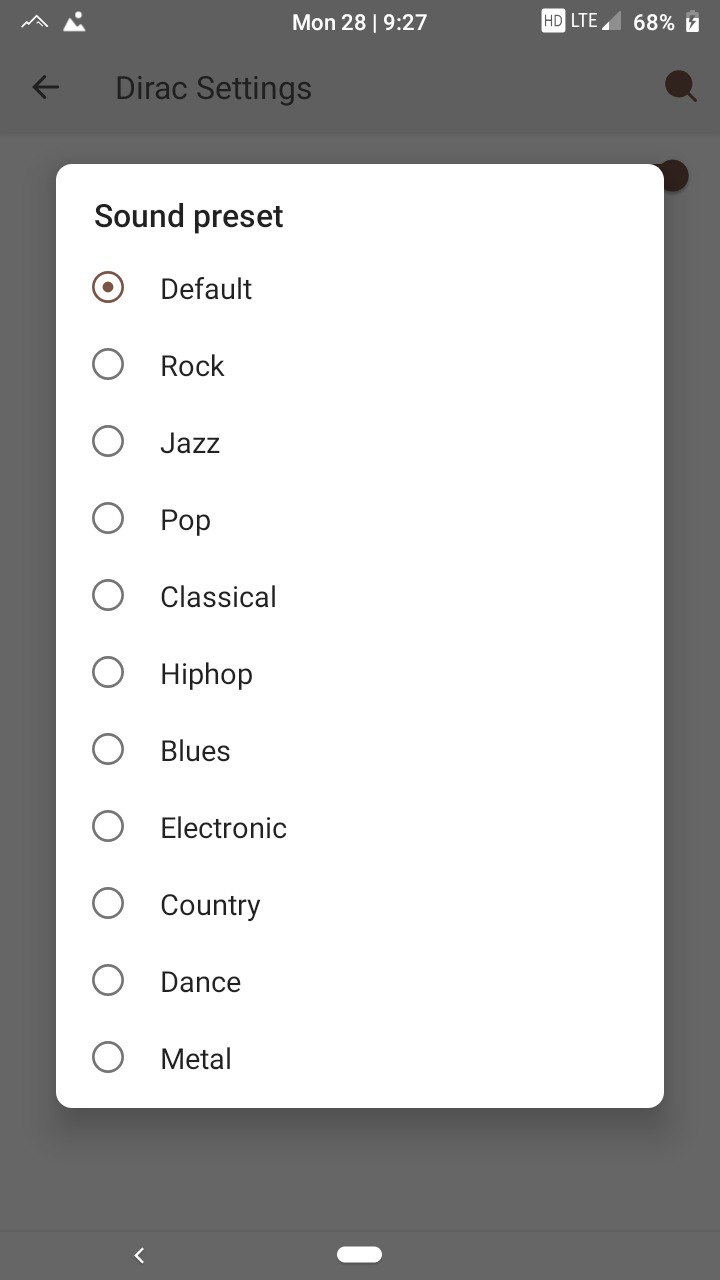Select the Rock sound preset
This screenshot has height=1280, width=720.
tap(360, 365)
